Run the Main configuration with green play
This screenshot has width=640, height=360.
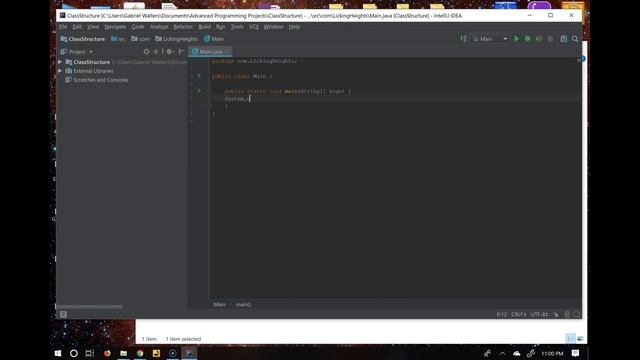click(516, 39)
